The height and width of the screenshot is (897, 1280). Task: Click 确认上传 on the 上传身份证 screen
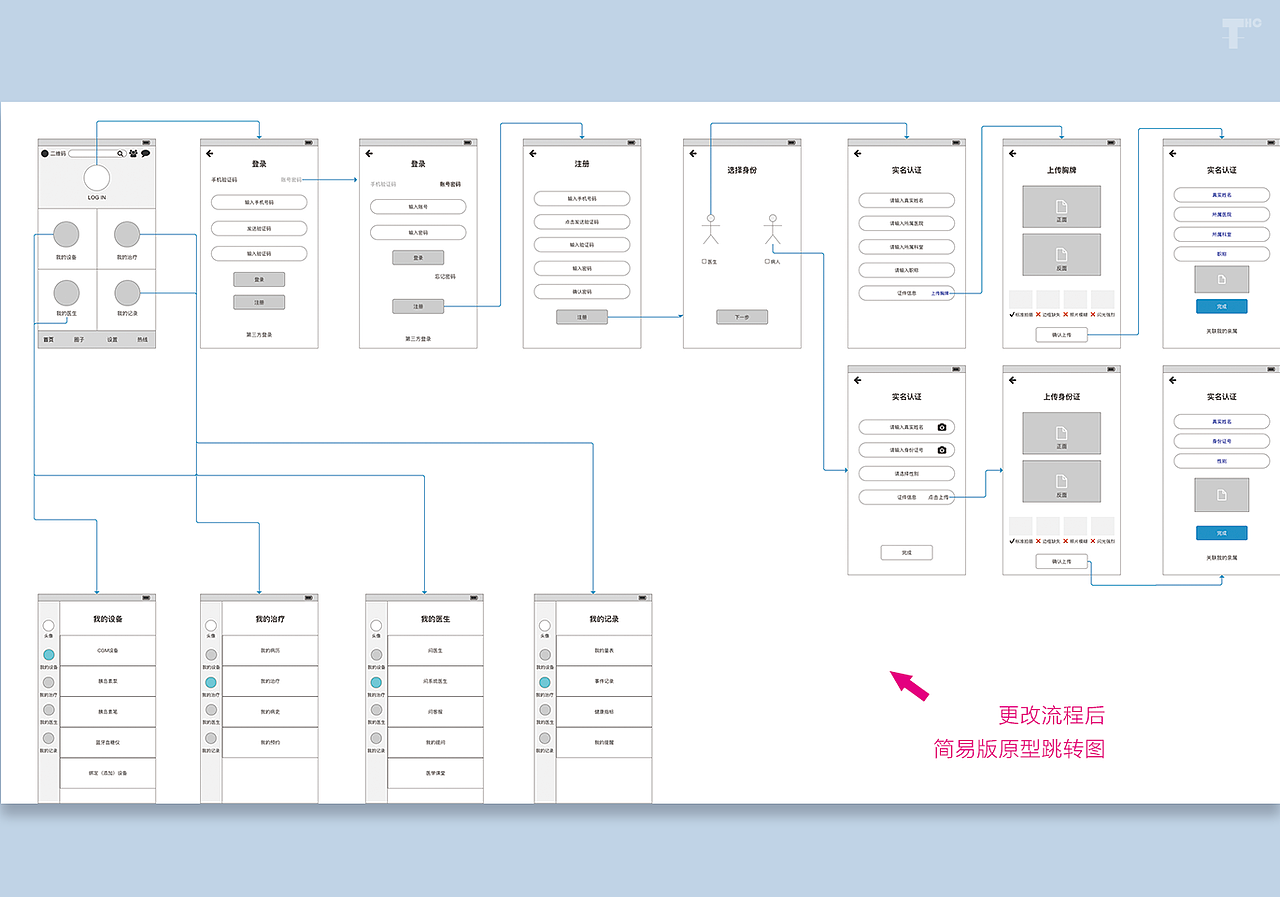pyautogui.click(x=1061, y=561)
